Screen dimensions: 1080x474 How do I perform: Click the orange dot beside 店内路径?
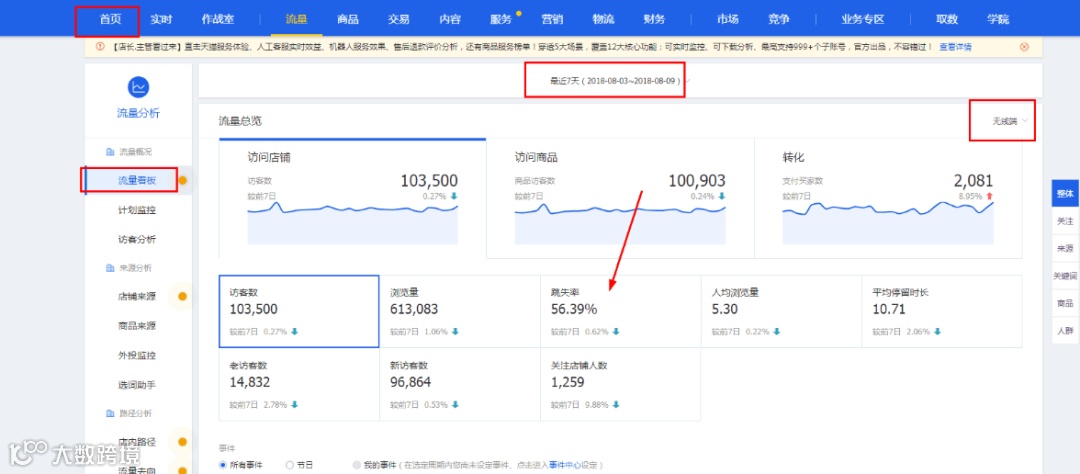coord(183,442)
